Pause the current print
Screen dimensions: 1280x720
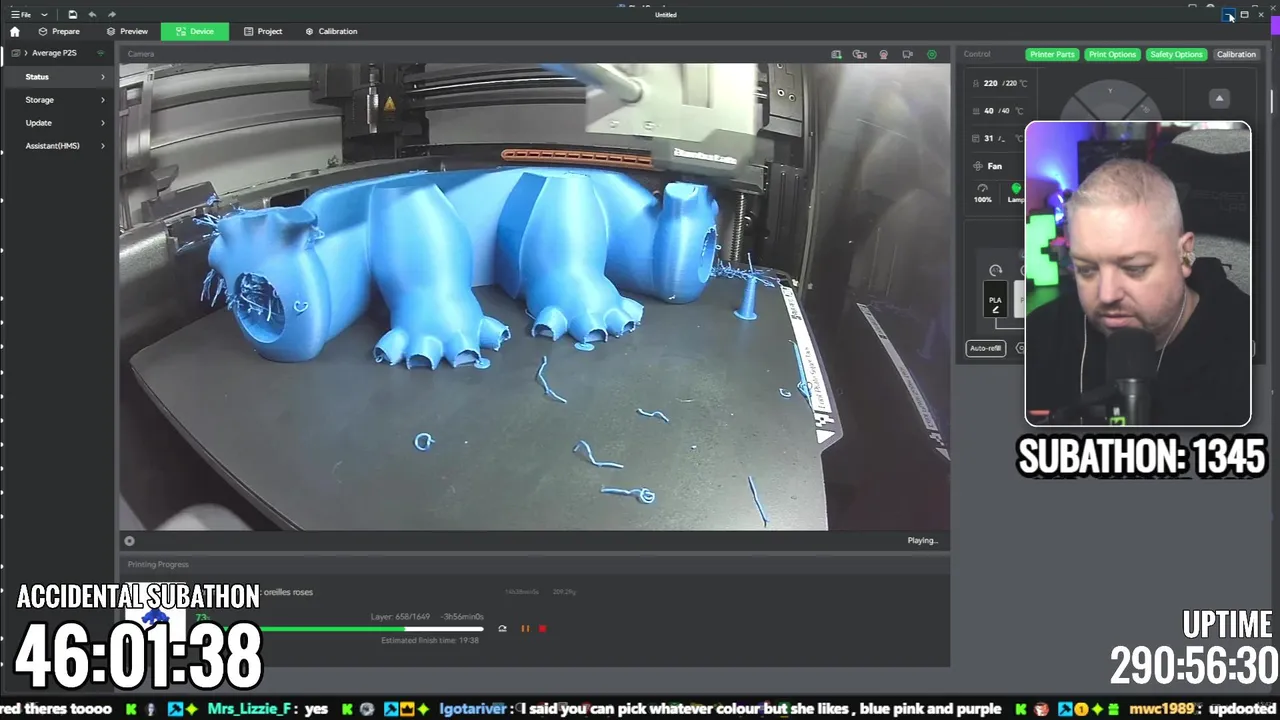click(525, 629)
